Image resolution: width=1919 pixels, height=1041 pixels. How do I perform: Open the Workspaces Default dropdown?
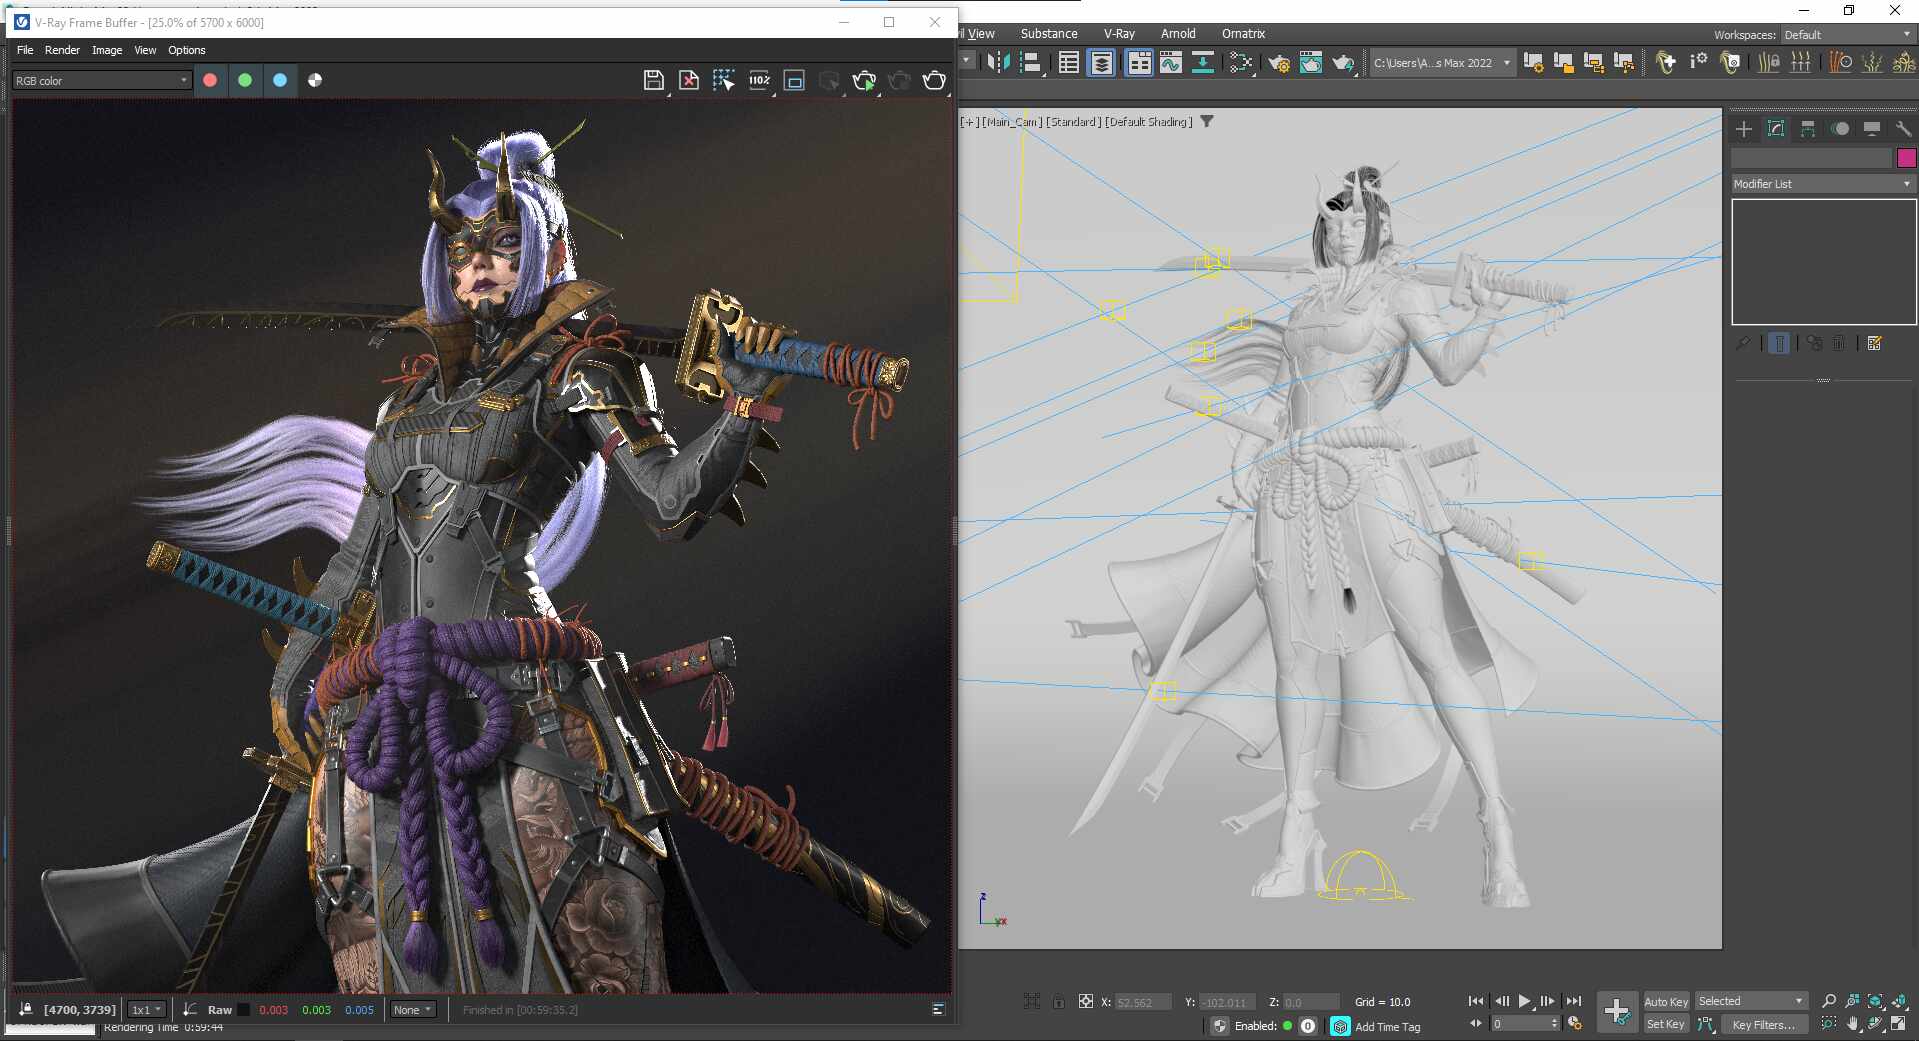[1847, 34]
